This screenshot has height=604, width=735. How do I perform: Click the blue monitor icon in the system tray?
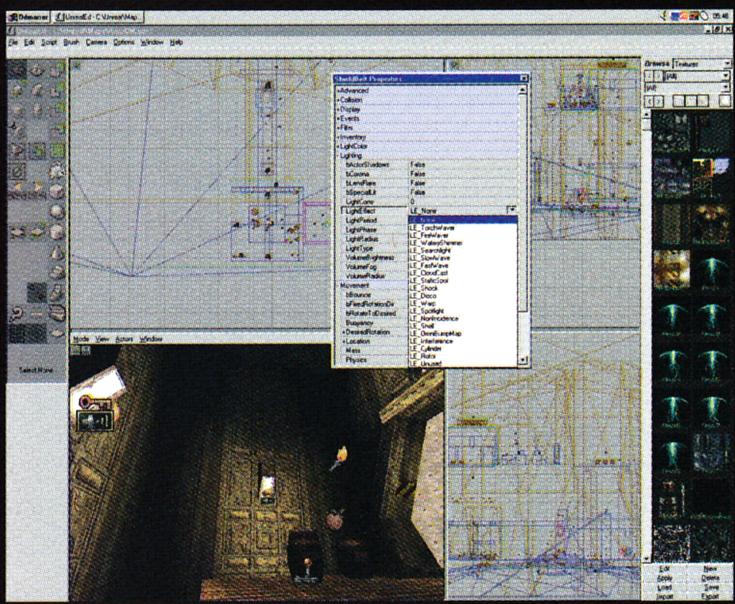(x=675, y=16)
